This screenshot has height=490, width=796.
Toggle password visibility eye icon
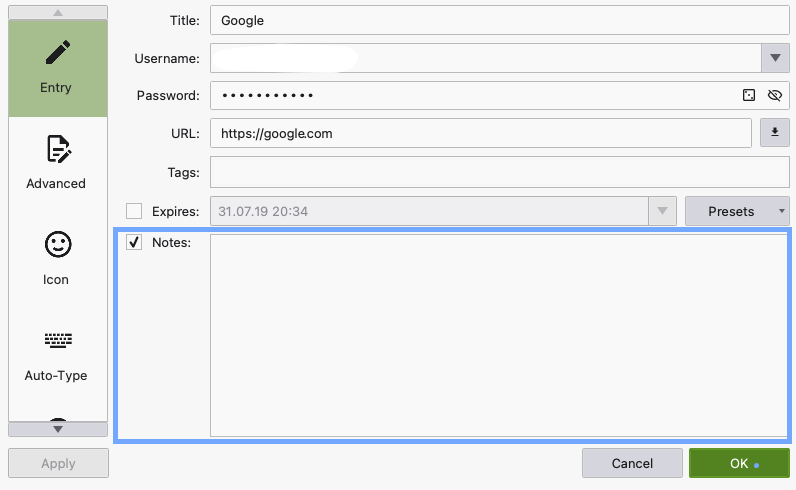point(775,95)
